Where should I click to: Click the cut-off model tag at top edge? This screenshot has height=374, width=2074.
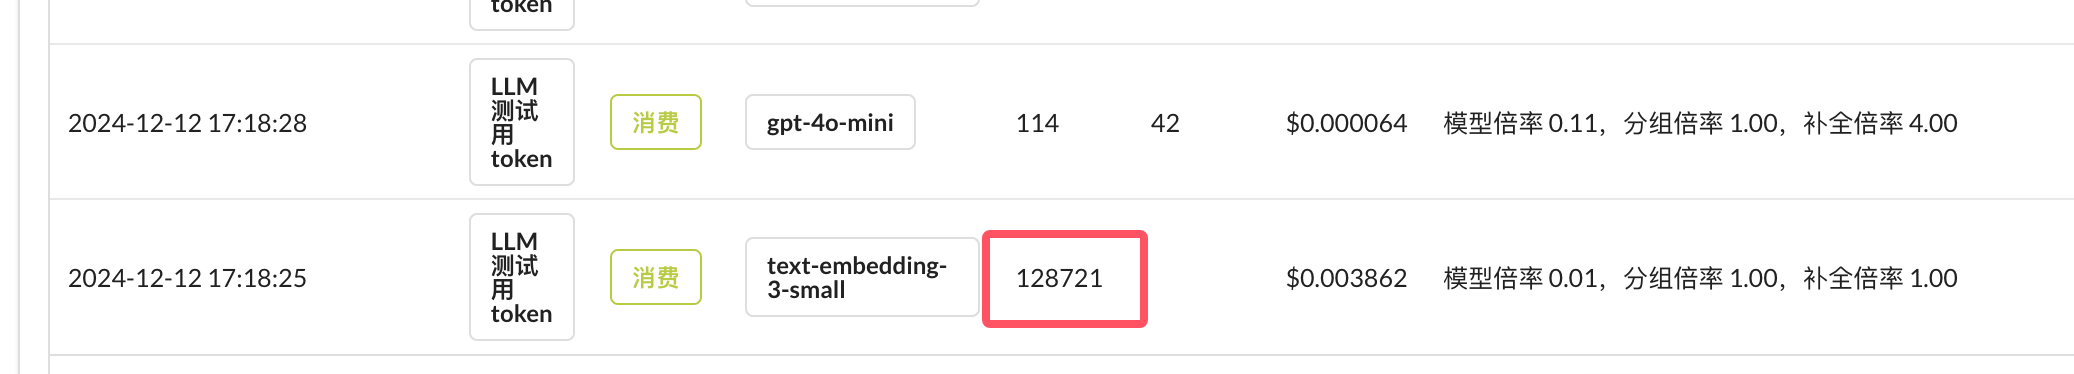coord(862,3)
